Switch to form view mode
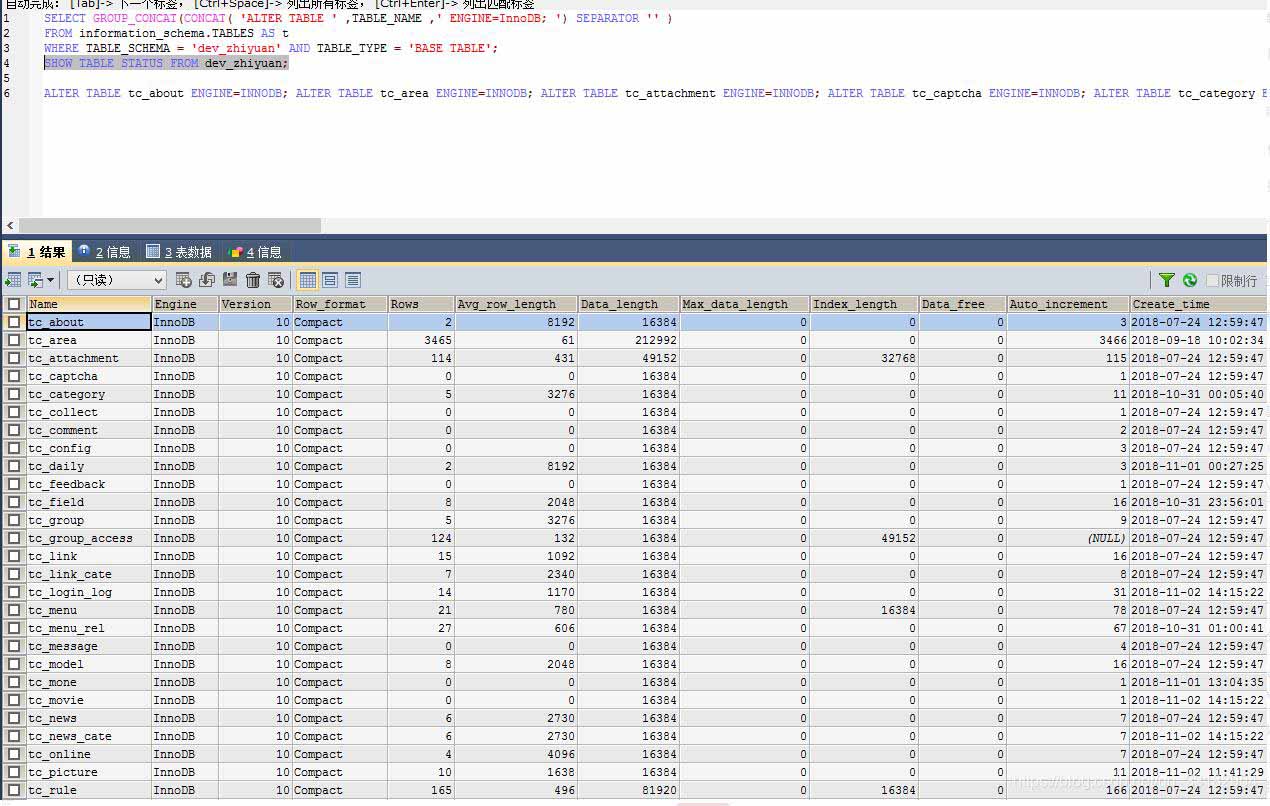Viewport: 1270px width, 806px height. (330, 280)
